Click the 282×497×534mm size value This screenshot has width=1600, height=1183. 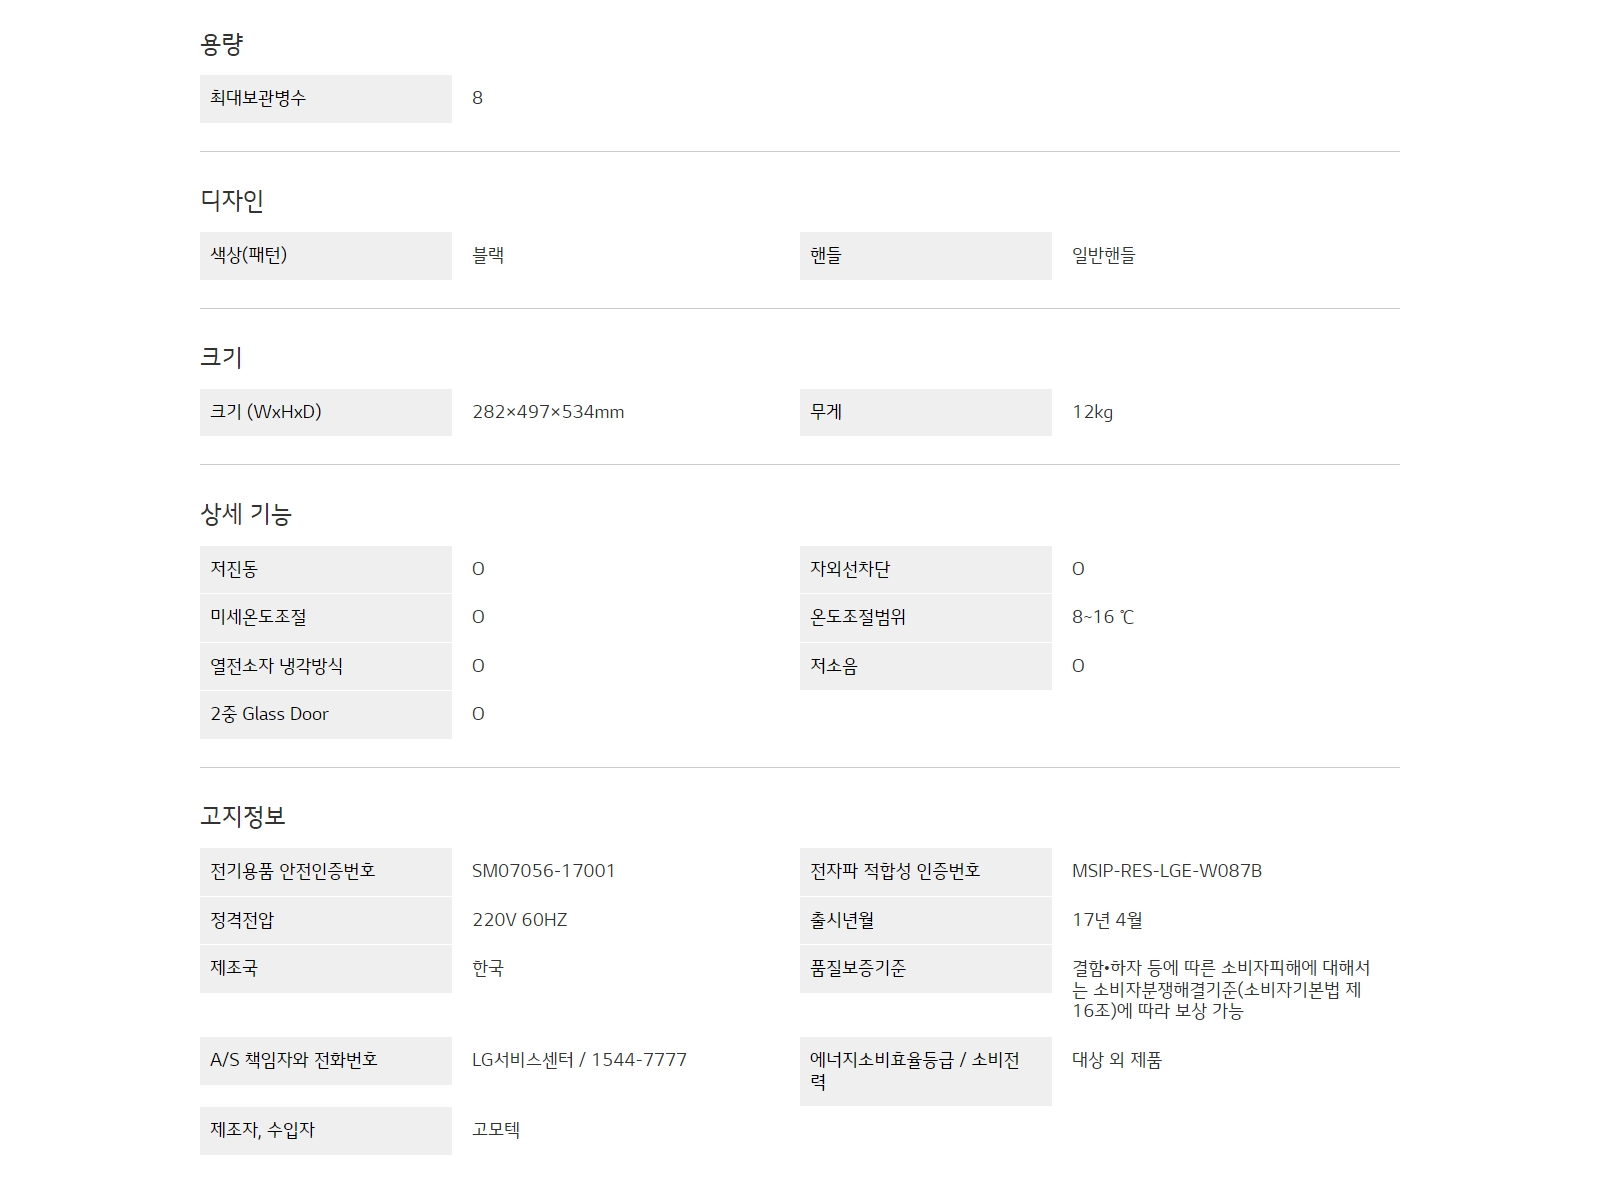[548, 412]
